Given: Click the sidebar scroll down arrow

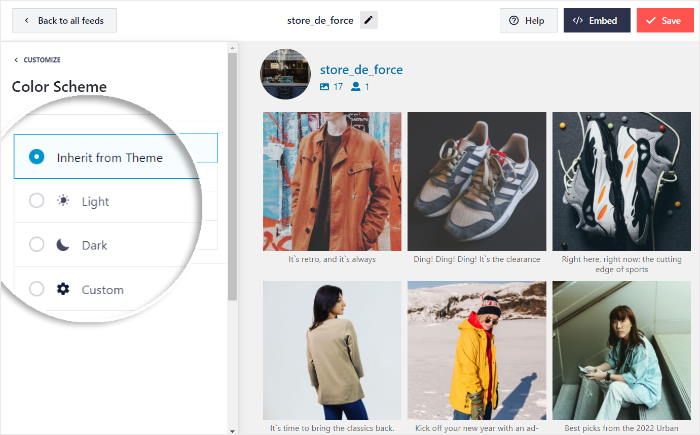Looking at the screenshot, I should (x=232, y=431).
